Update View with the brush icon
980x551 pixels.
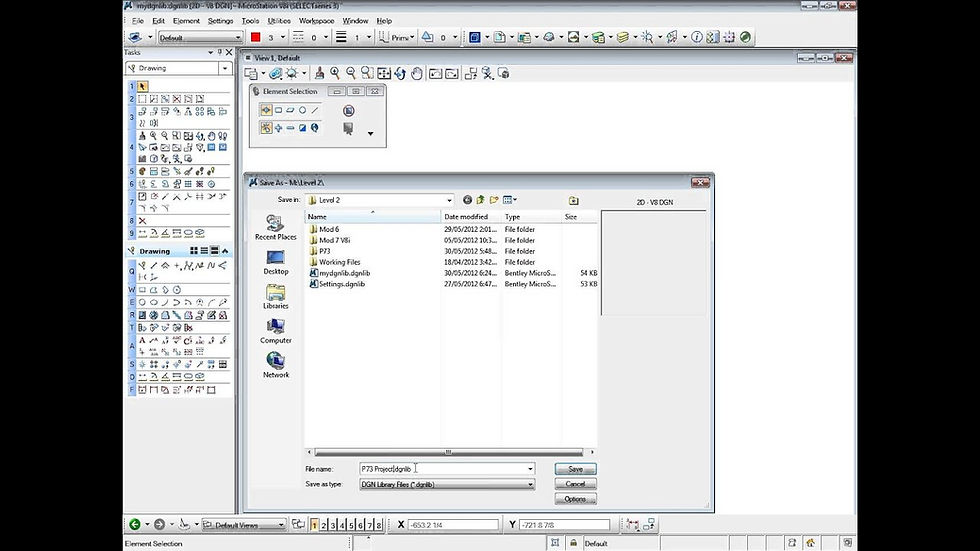coord(319,73)
